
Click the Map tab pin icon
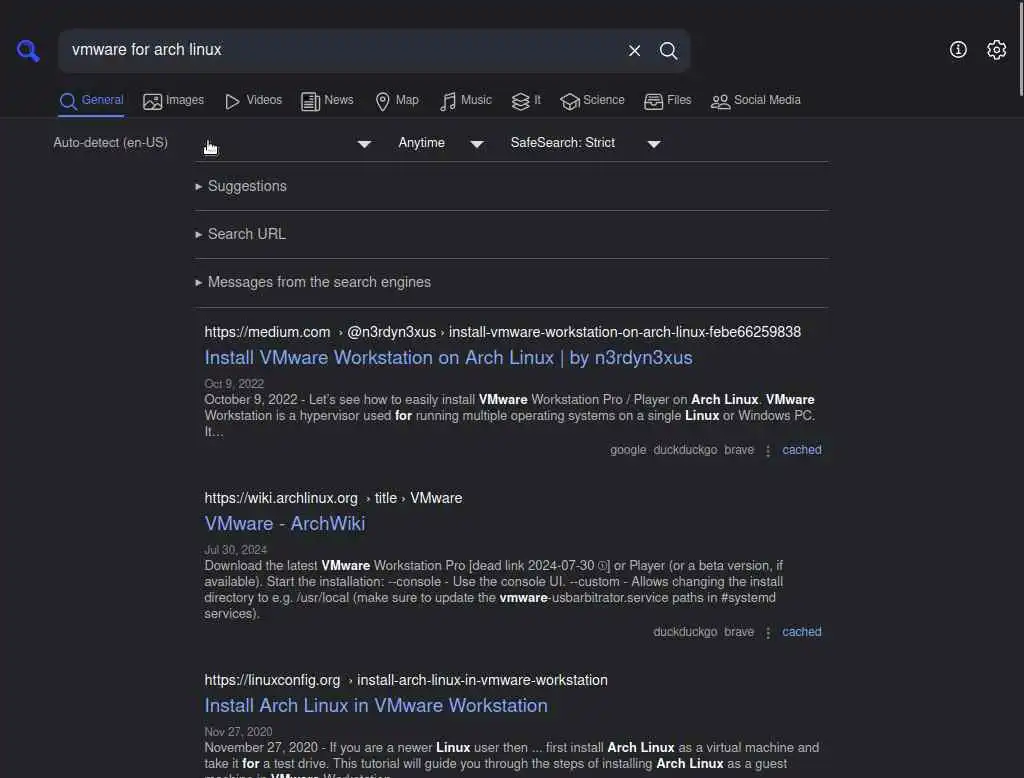(x=383, y=101)
